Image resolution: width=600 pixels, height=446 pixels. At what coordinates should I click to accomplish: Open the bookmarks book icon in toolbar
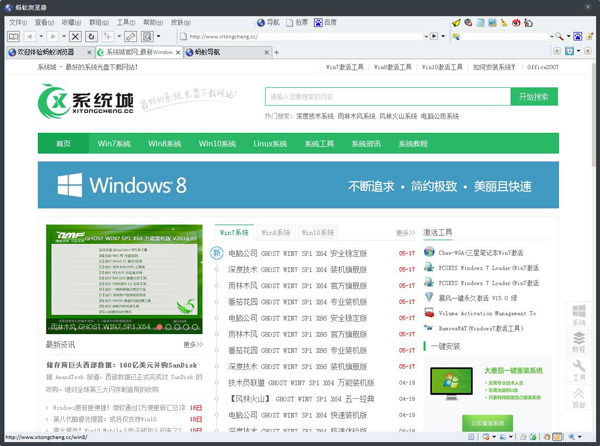(13, 37)
